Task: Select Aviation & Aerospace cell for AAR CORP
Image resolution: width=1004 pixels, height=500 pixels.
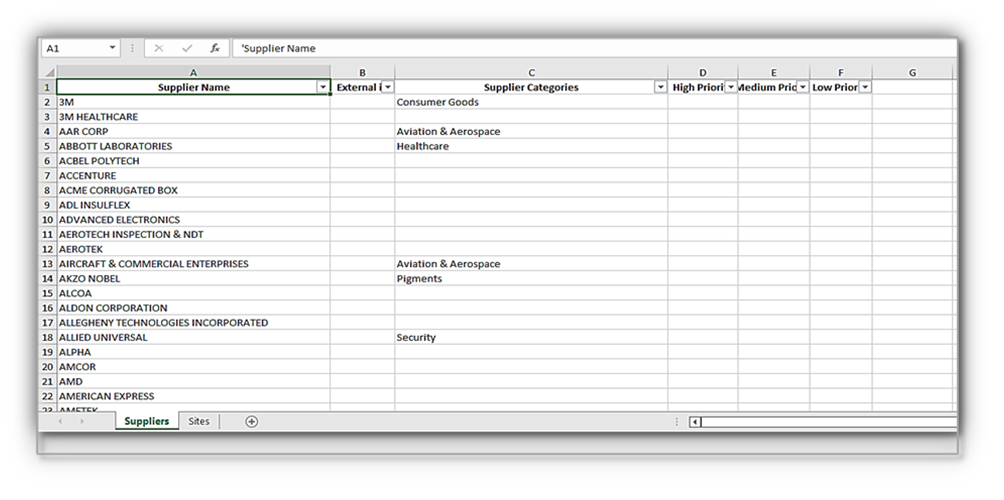Action: coord(531,132)
